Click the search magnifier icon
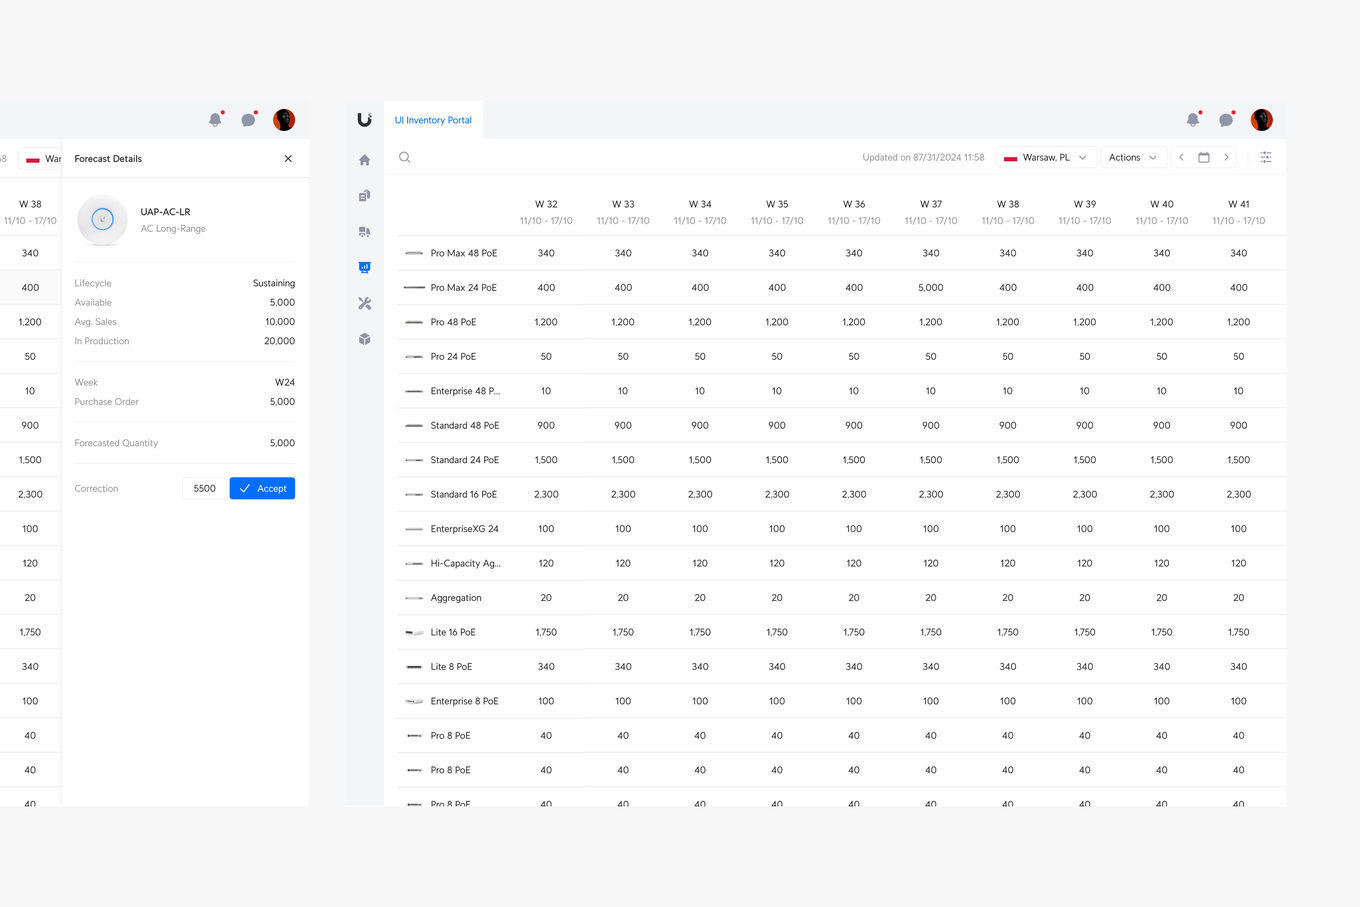The height and width of the screenshot is (907, 1360). (405, 157)
